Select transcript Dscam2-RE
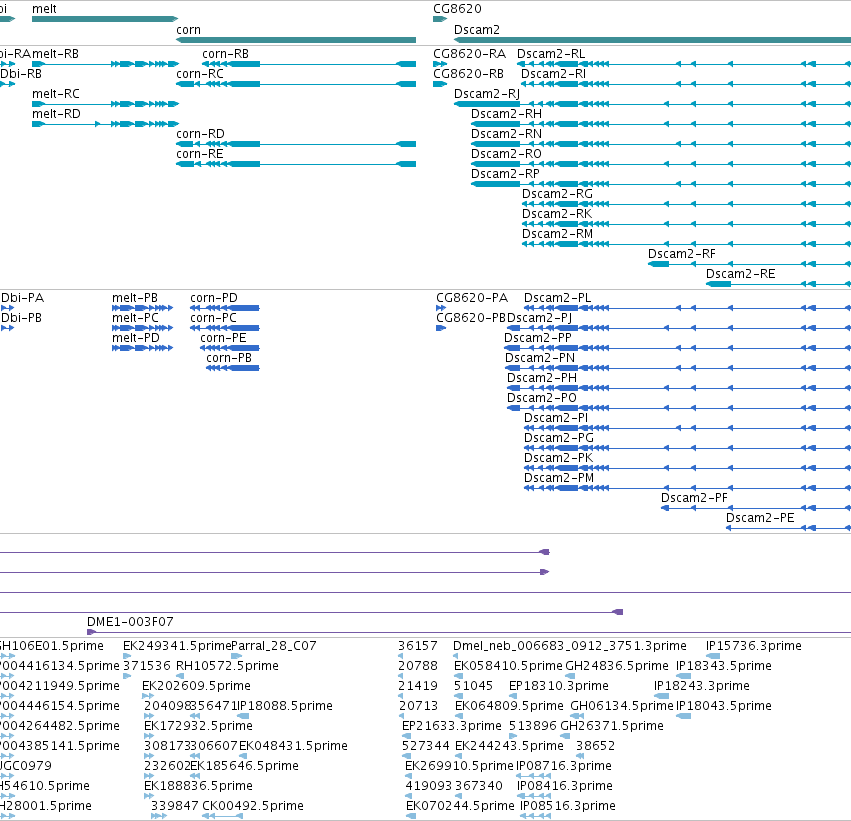 click(x=778, y=284)
